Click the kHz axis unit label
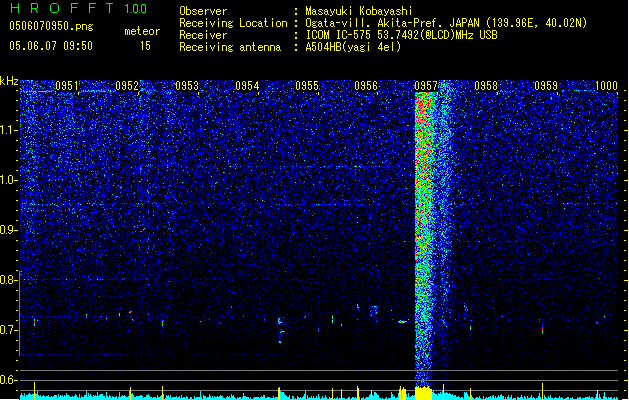Screen dimensions: 629x400 [9, 81]
